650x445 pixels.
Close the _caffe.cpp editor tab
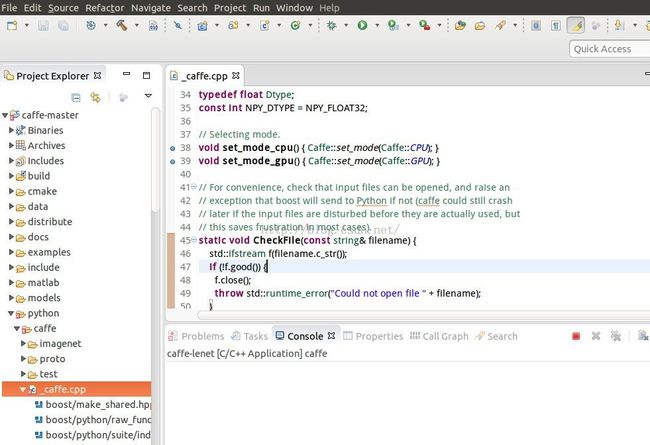236,75
